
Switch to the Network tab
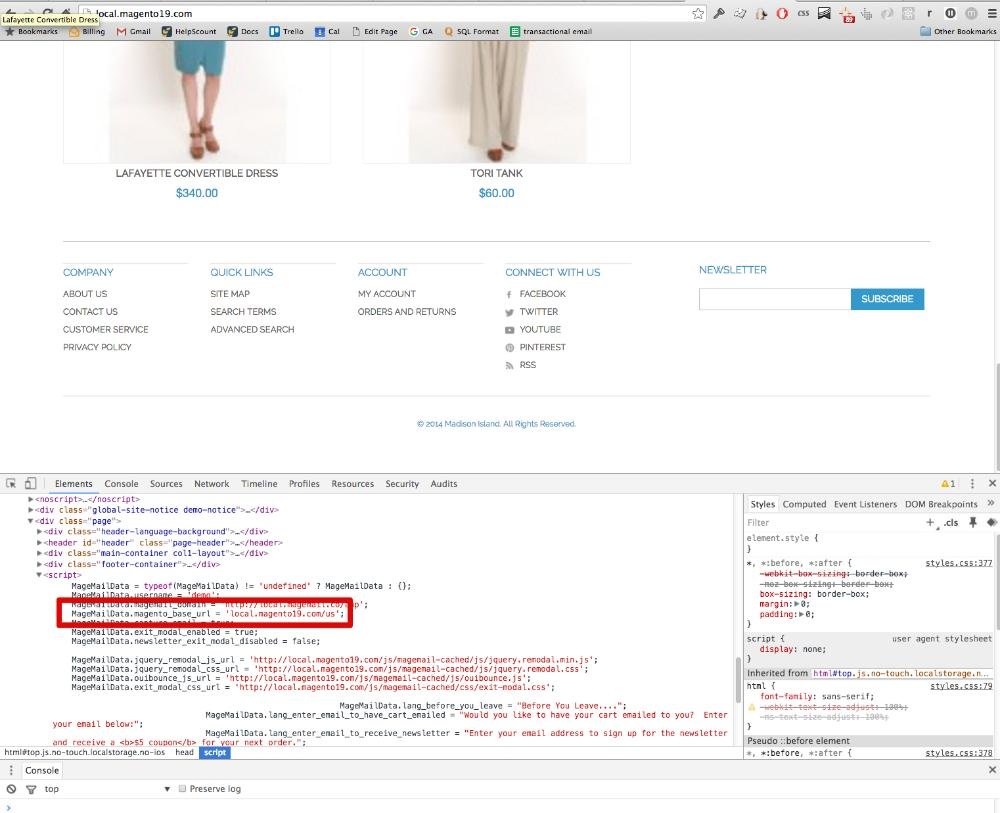pos(211,484)
